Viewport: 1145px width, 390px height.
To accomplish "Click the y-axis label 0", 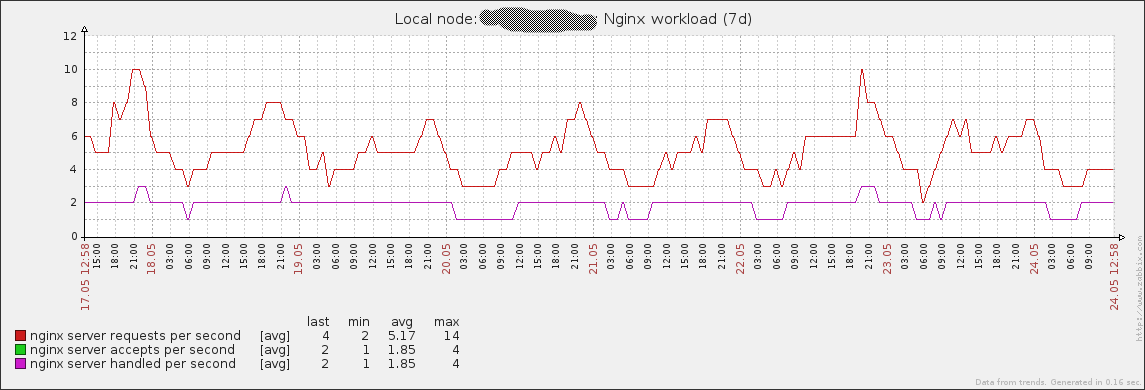I will click(x=73, y=237).
